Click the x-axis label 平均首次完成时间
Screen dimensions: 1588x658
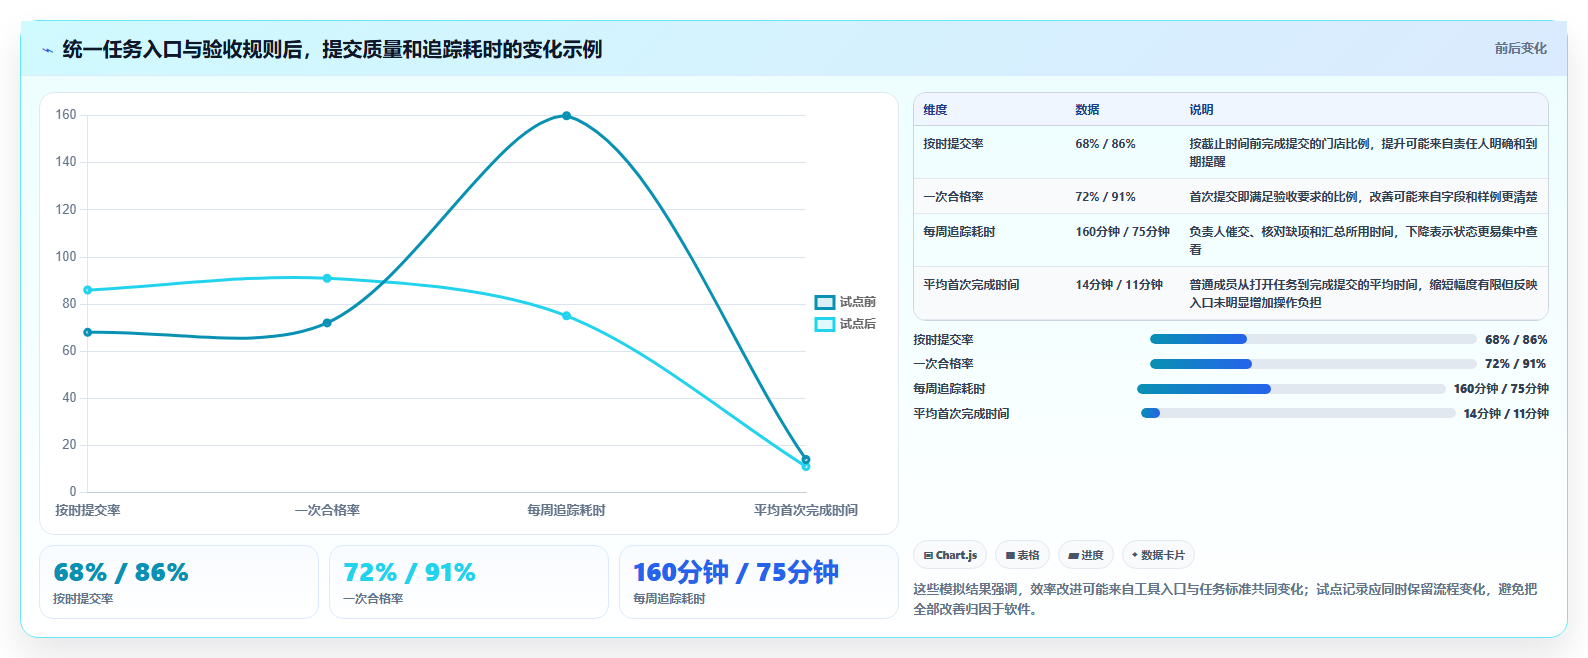coord(806,510)
